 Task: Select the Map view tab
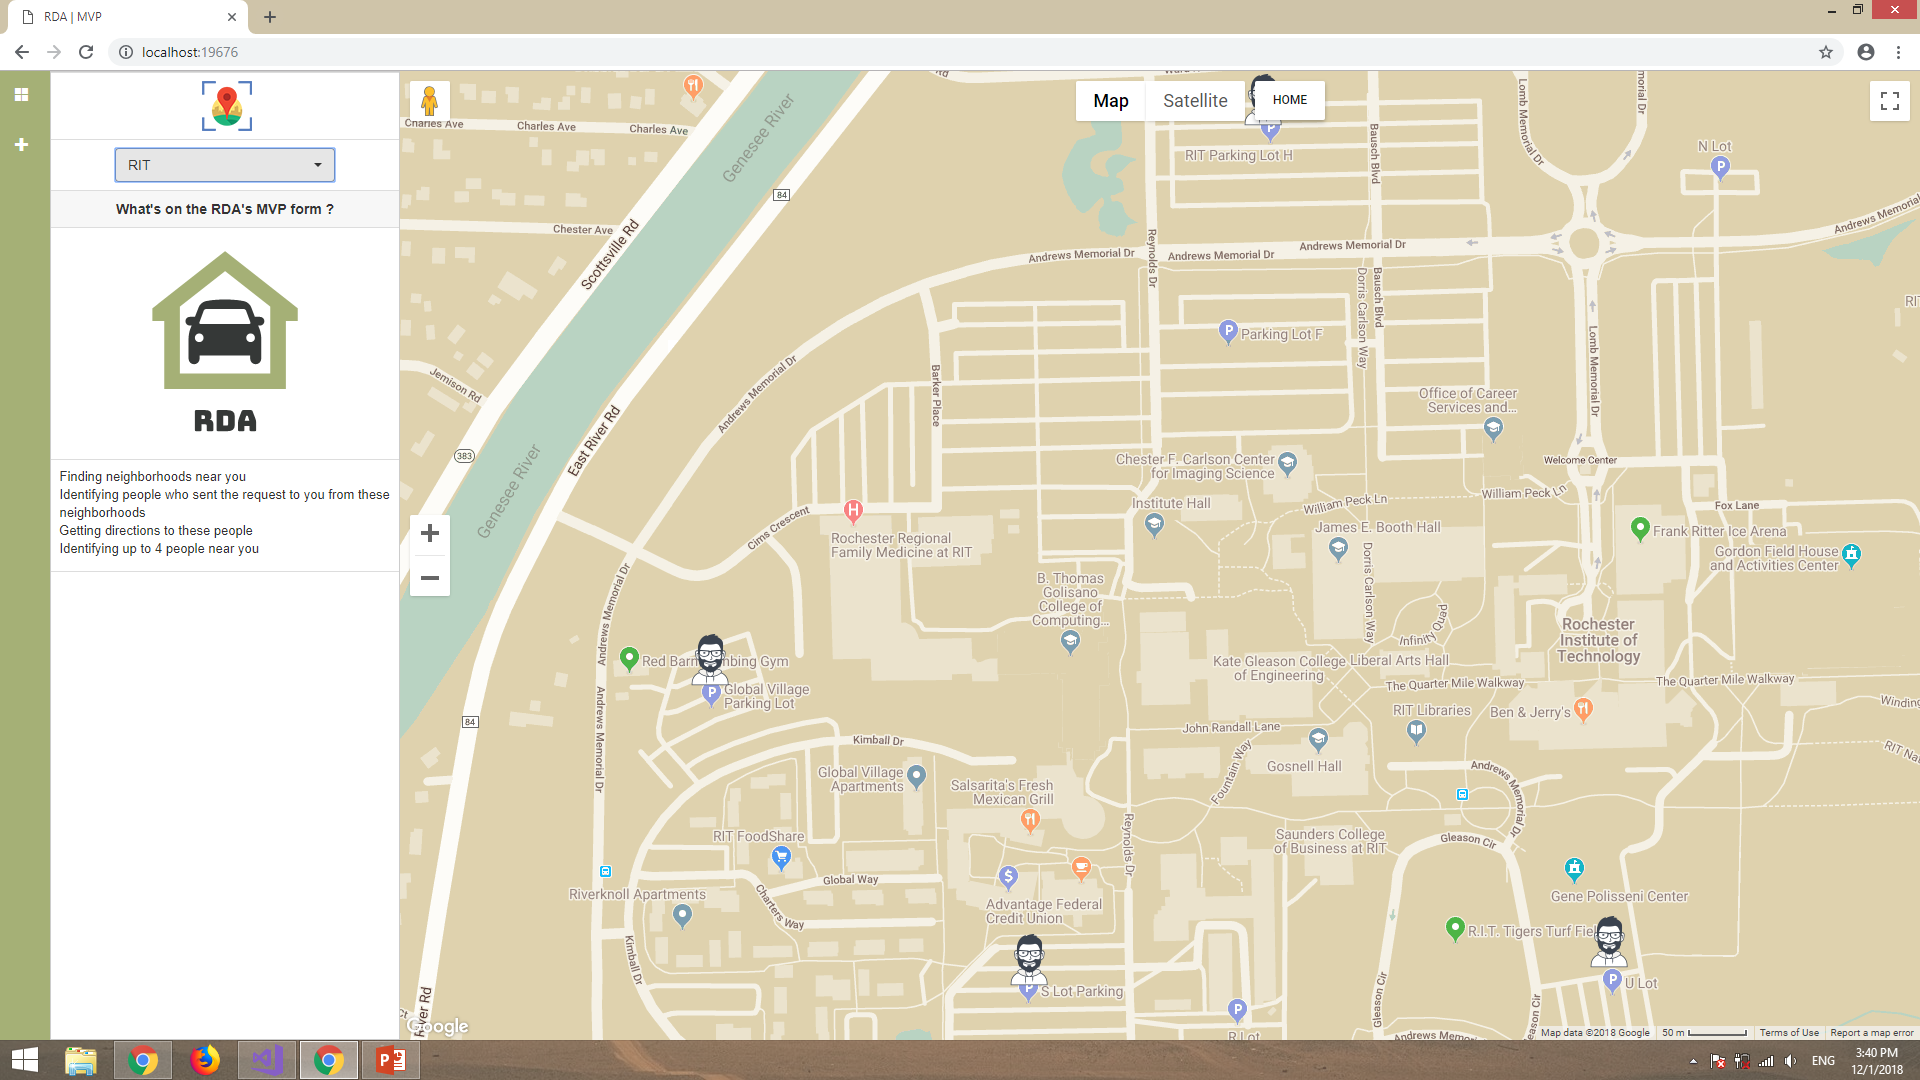point(1110,101)
